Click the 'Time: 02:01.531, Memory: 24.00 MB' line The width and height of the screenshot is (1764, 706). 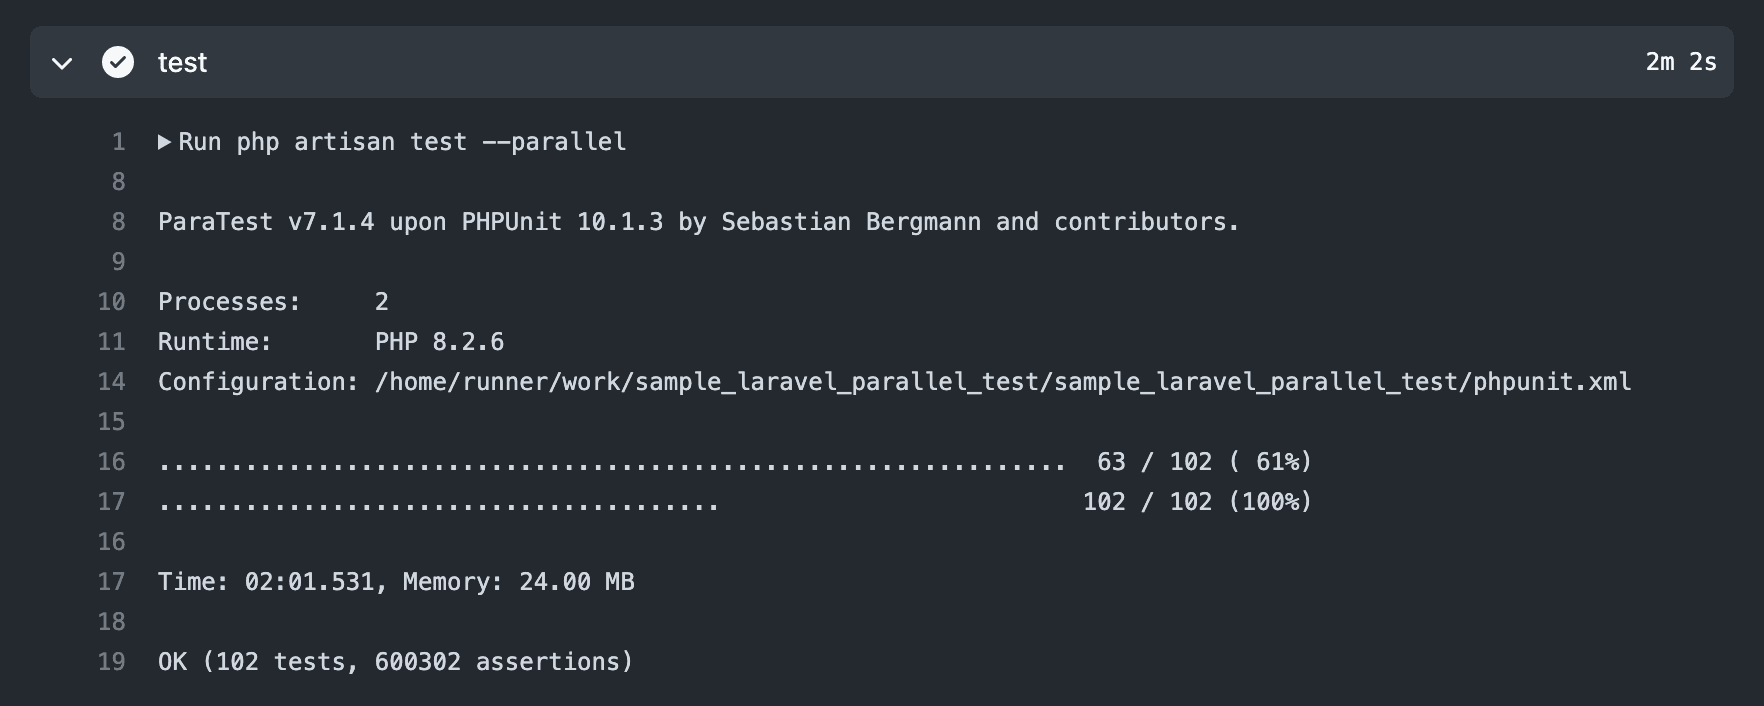[x=396, y=581]
